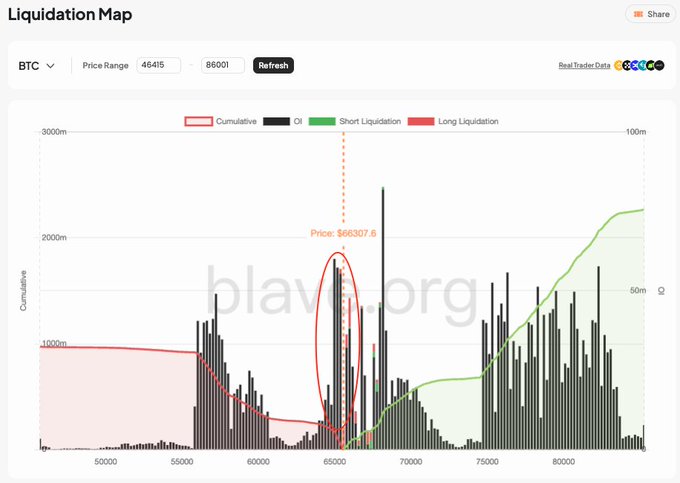Screen dimensions: 680x483
Task: Click the 50000 x-axis label
Action: (105, 462)
